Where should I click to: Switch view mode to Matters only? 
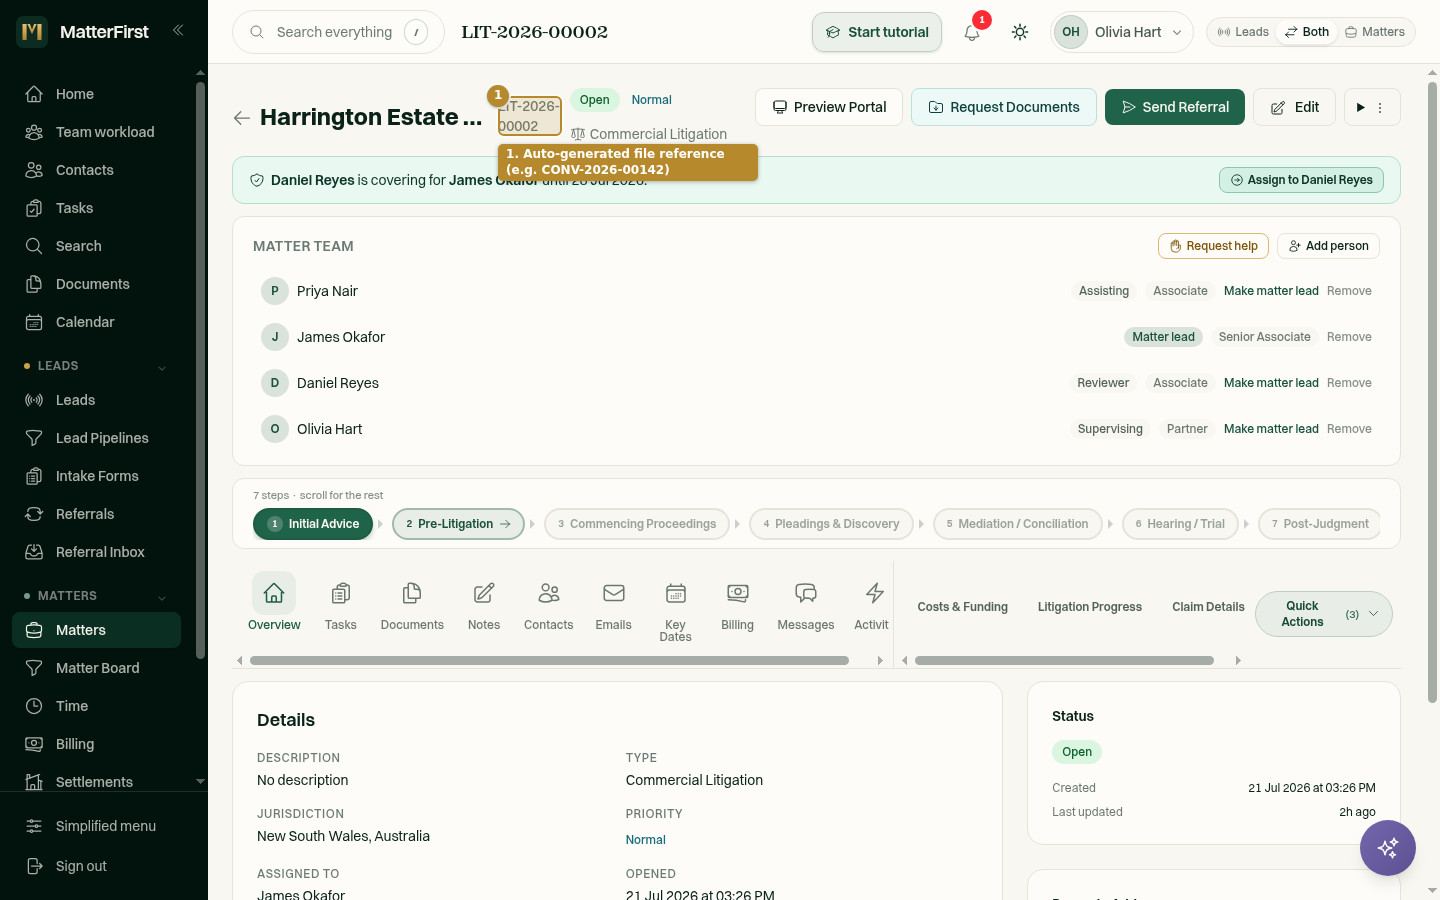tap(1375, 32)
